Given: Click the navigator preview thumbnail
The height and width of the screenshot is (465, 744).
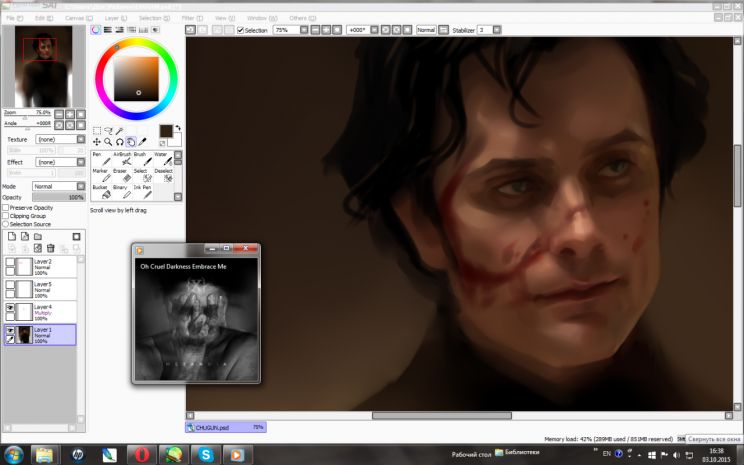Looking at the screenshot, I should [x=44, y=66].
